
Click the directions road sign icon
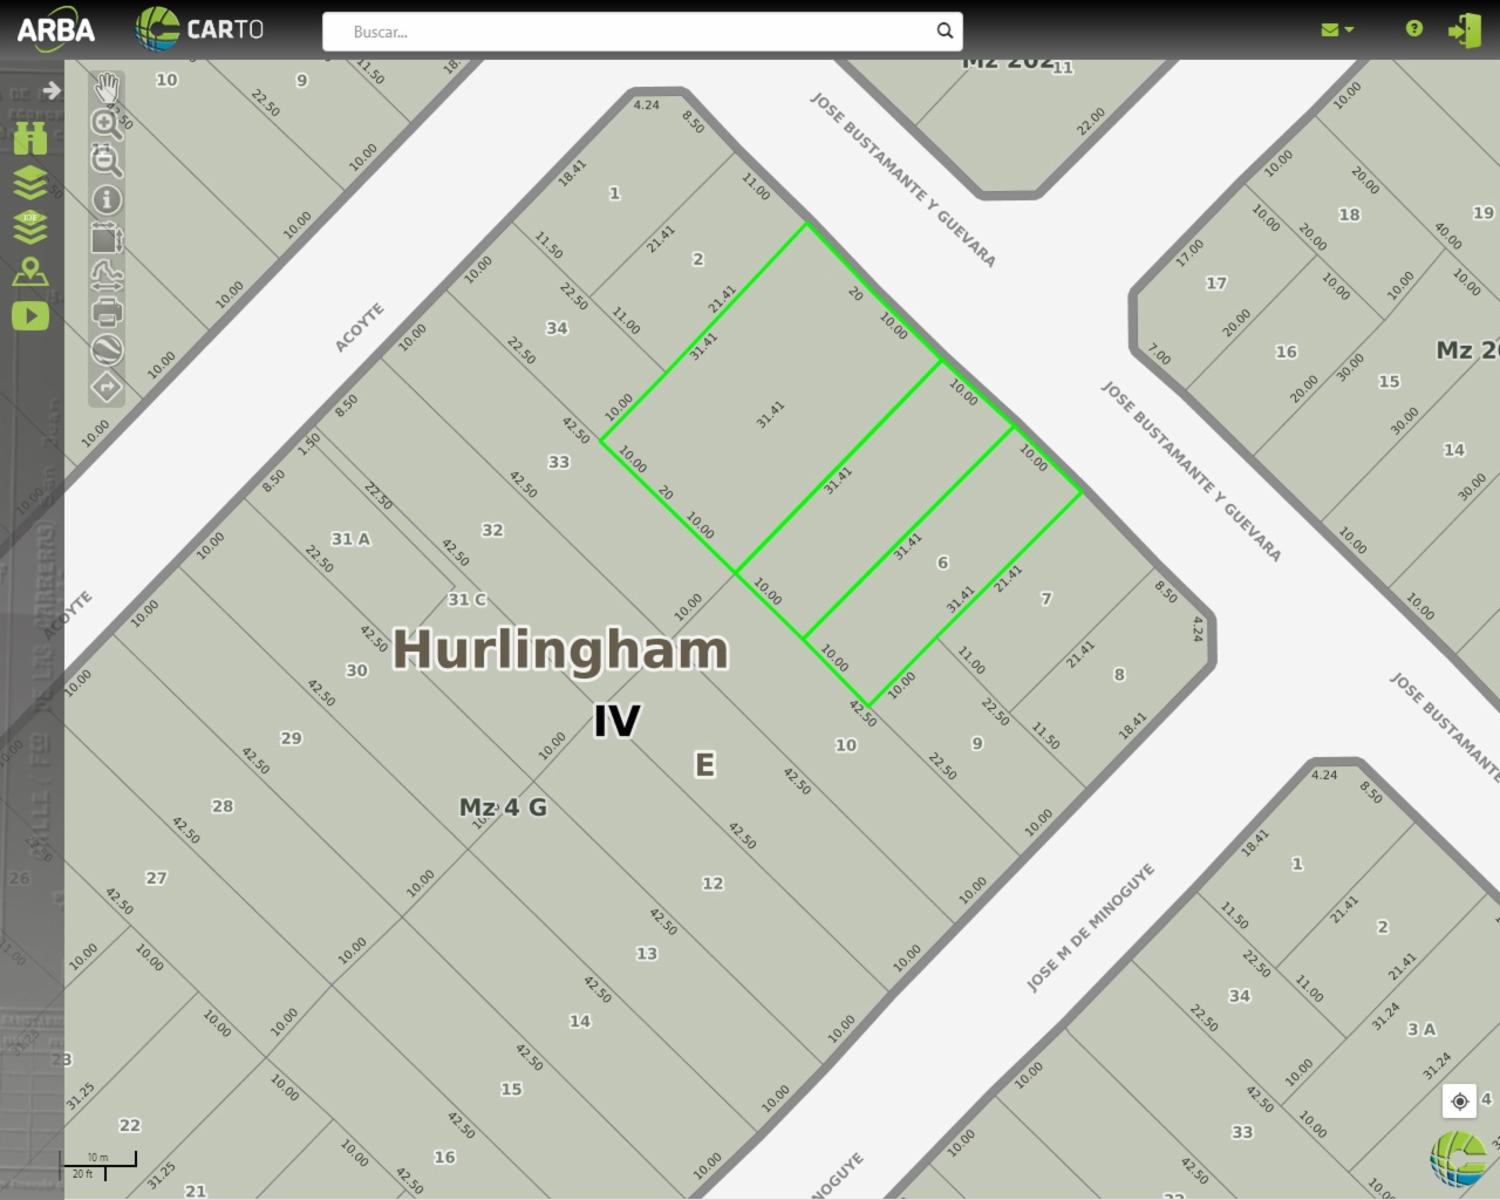(106, 387)
